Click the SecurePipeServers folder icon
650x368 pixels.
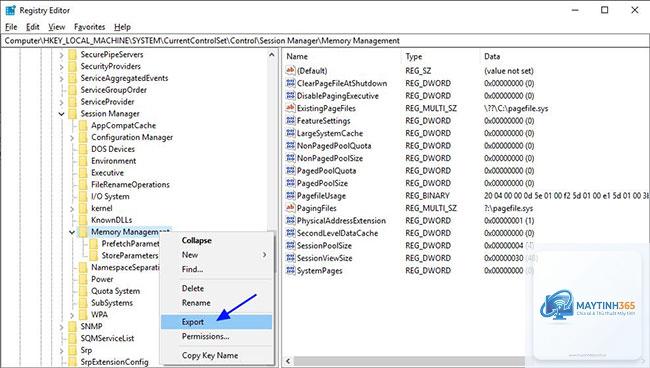pos(73,54)
